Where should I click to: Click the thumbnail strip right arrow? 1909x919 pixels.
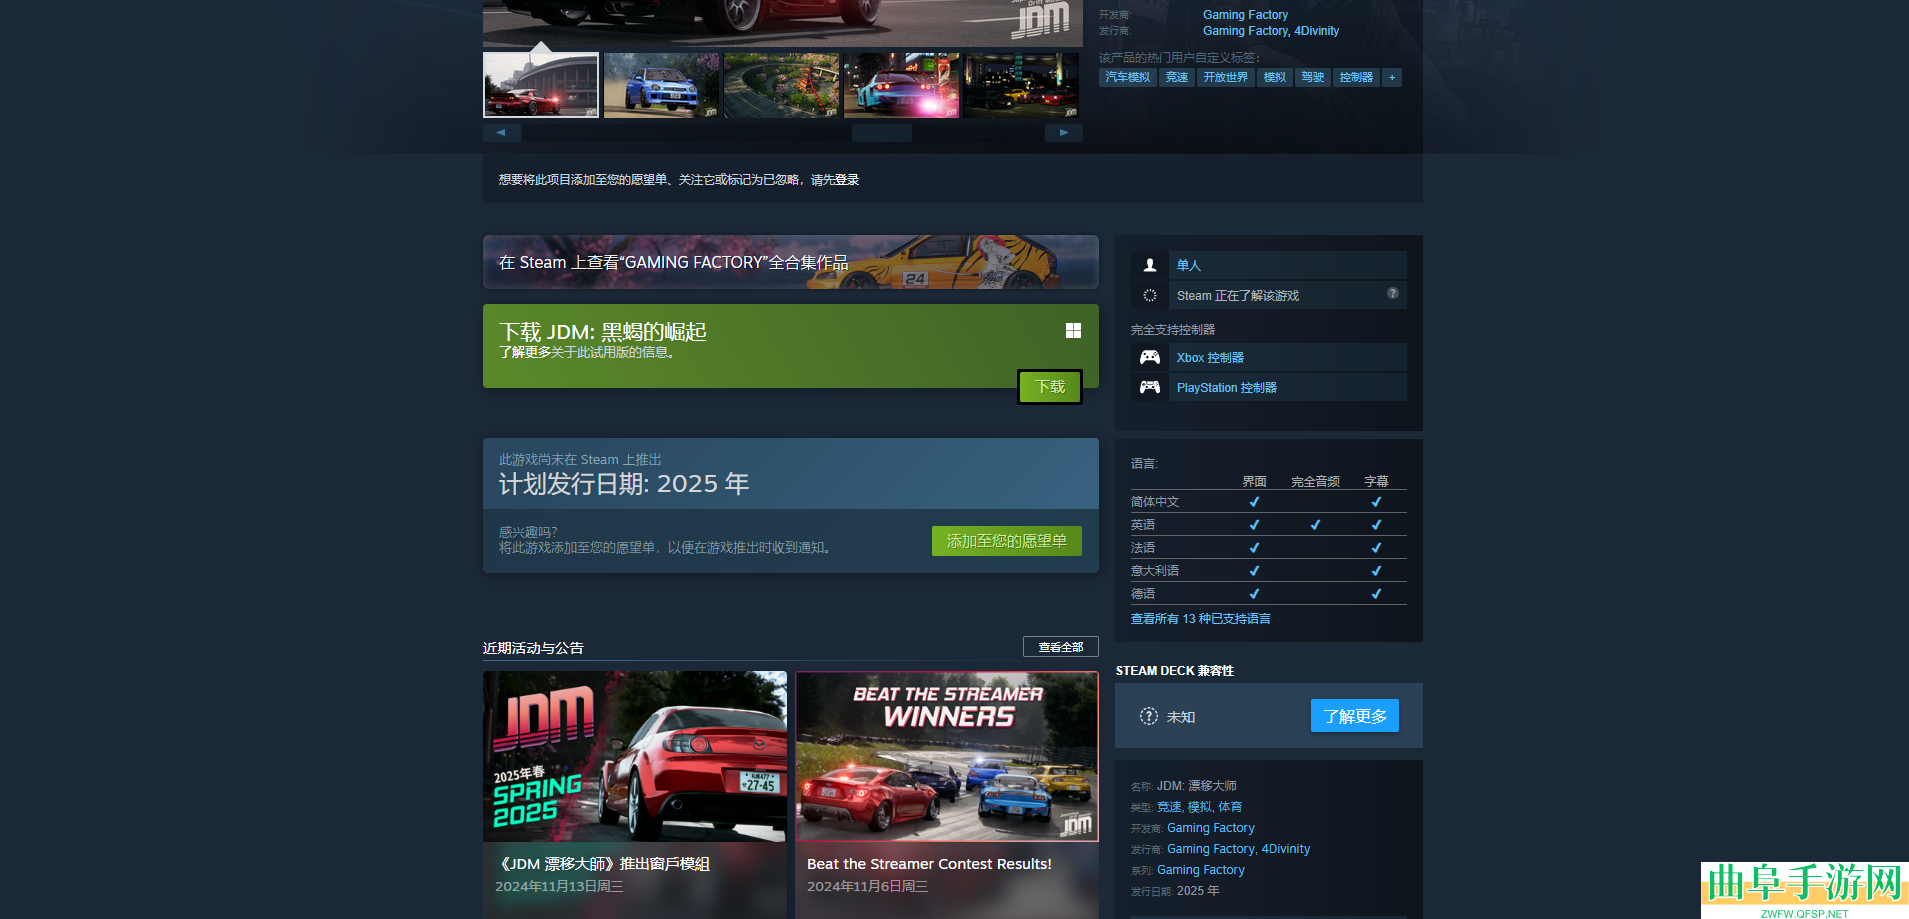[1064, 133]
